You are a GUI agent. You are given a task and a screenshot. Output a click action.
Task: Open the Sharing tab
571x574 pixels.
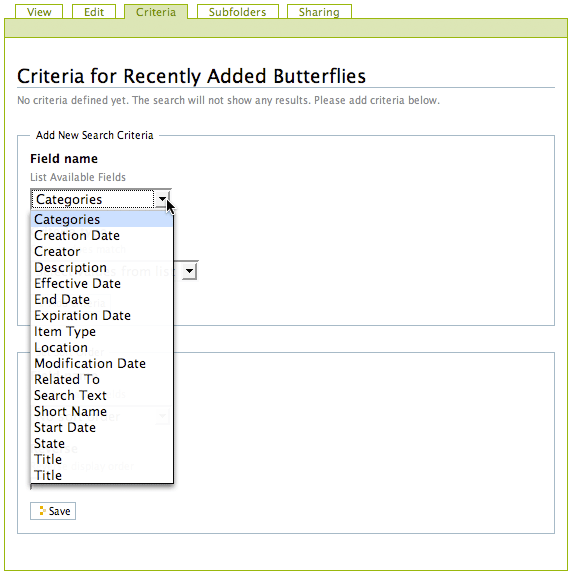pyautogui.click(x=319, y=12)
